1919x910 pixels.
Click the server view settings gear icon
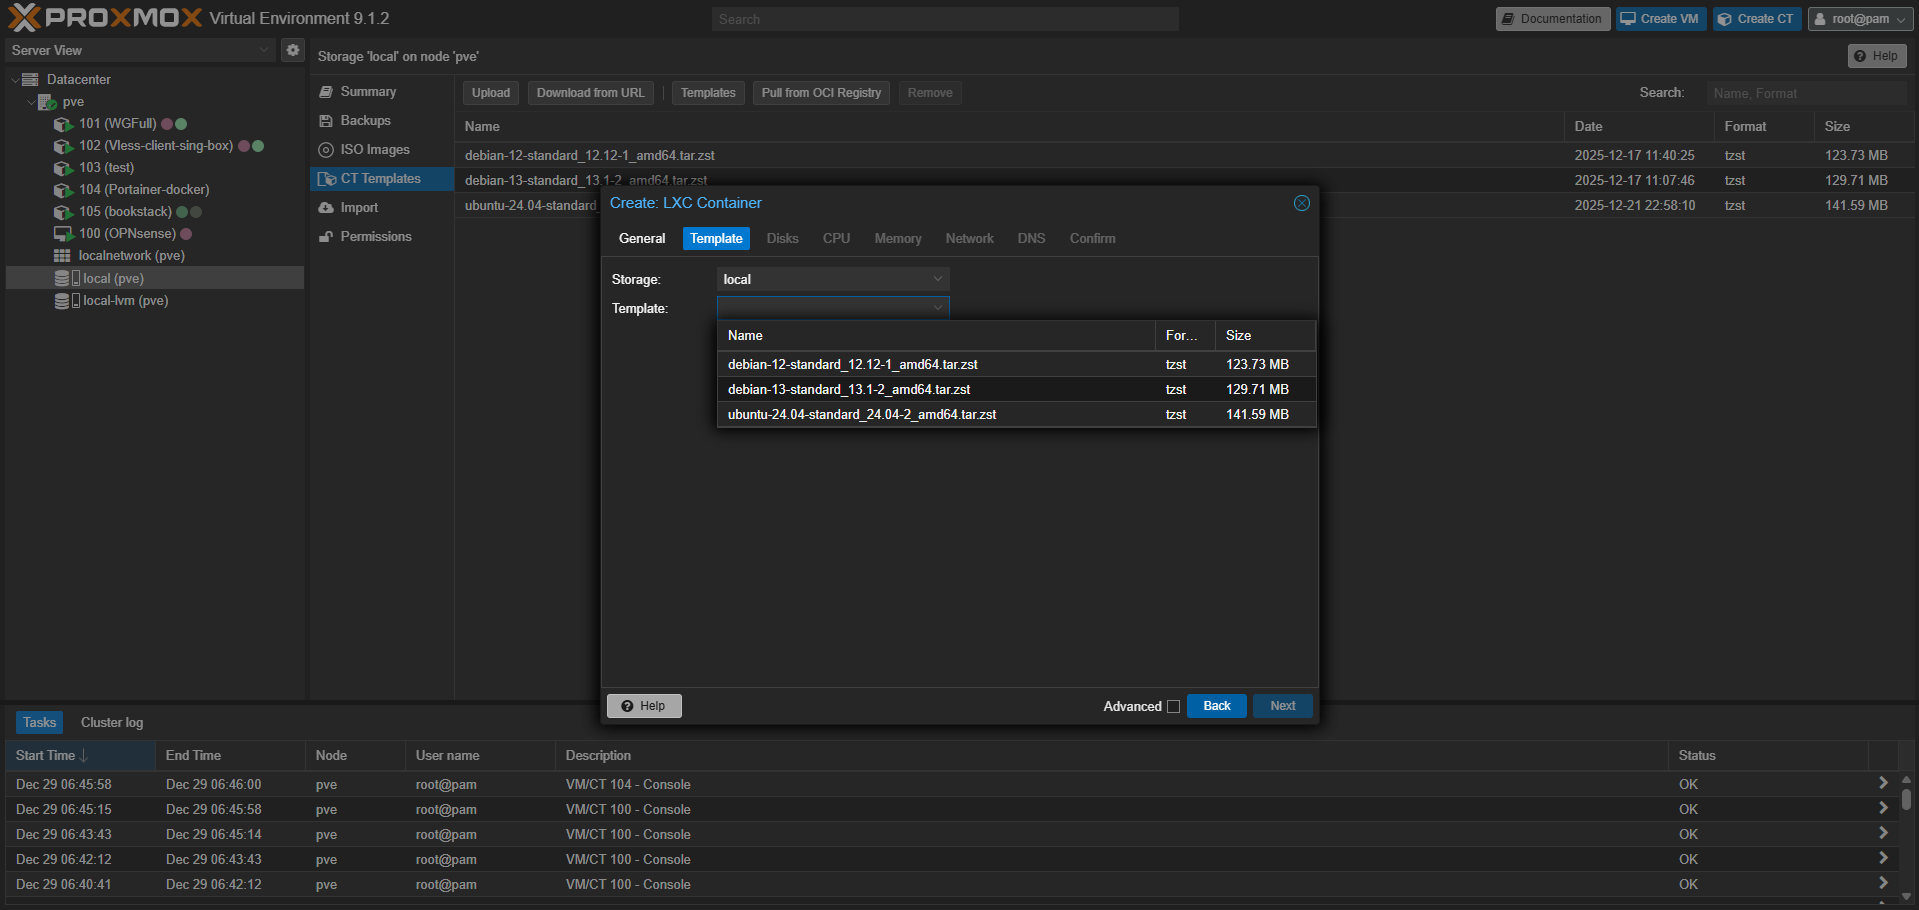293,50
